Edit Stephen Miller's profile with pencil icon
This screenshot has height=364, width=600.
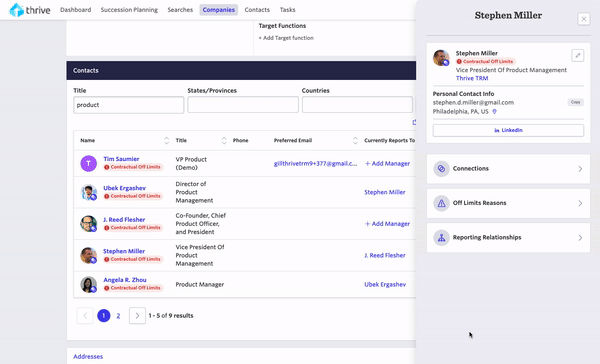578,55
